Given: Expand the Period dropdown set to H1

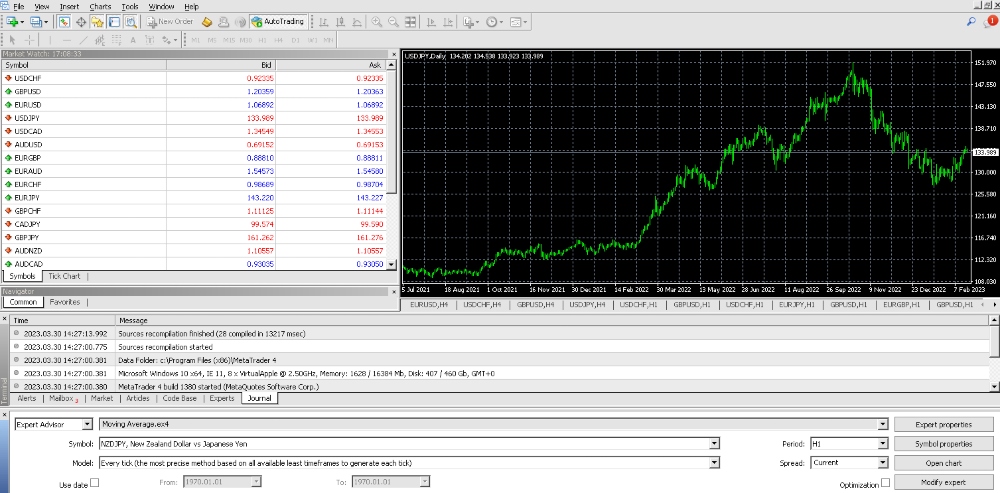Looking at the screenshot, I should pyautogui.click(x=881, y=443).
